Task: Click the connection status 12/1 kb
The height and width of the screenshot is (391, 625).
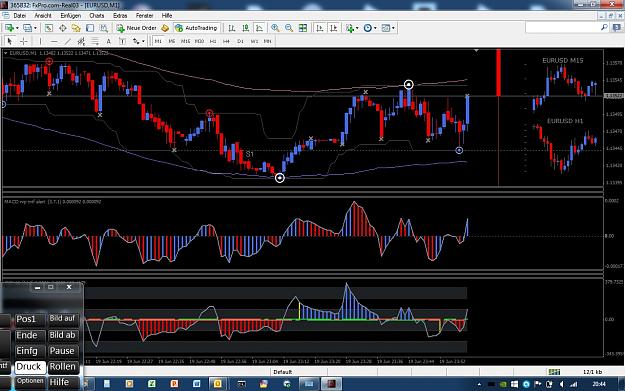Action: [x=592, y=372]
